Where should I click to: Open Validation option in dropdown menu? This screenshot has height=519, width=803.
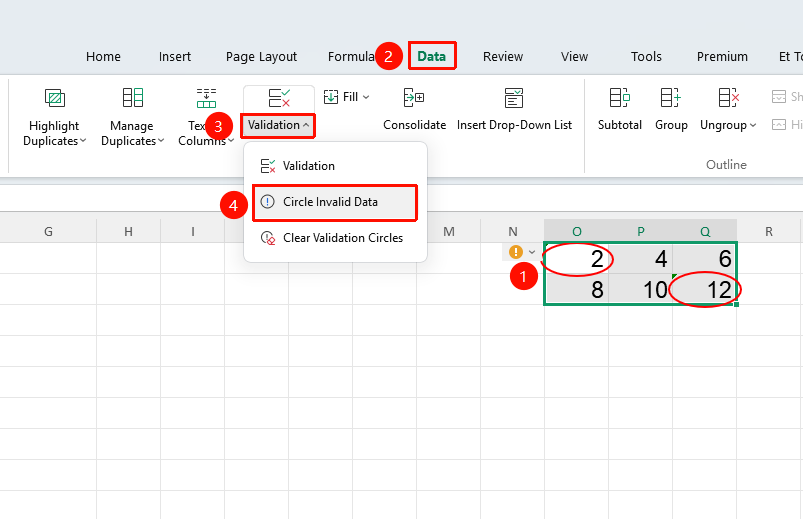[x=335, y=166]
